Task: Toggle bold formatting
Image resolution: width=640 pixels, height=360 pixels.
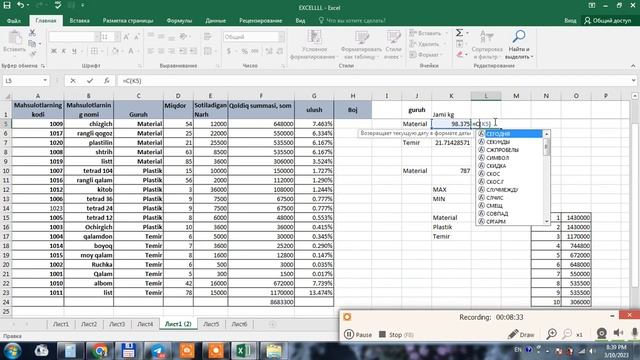Action: (x=53, y=51)
